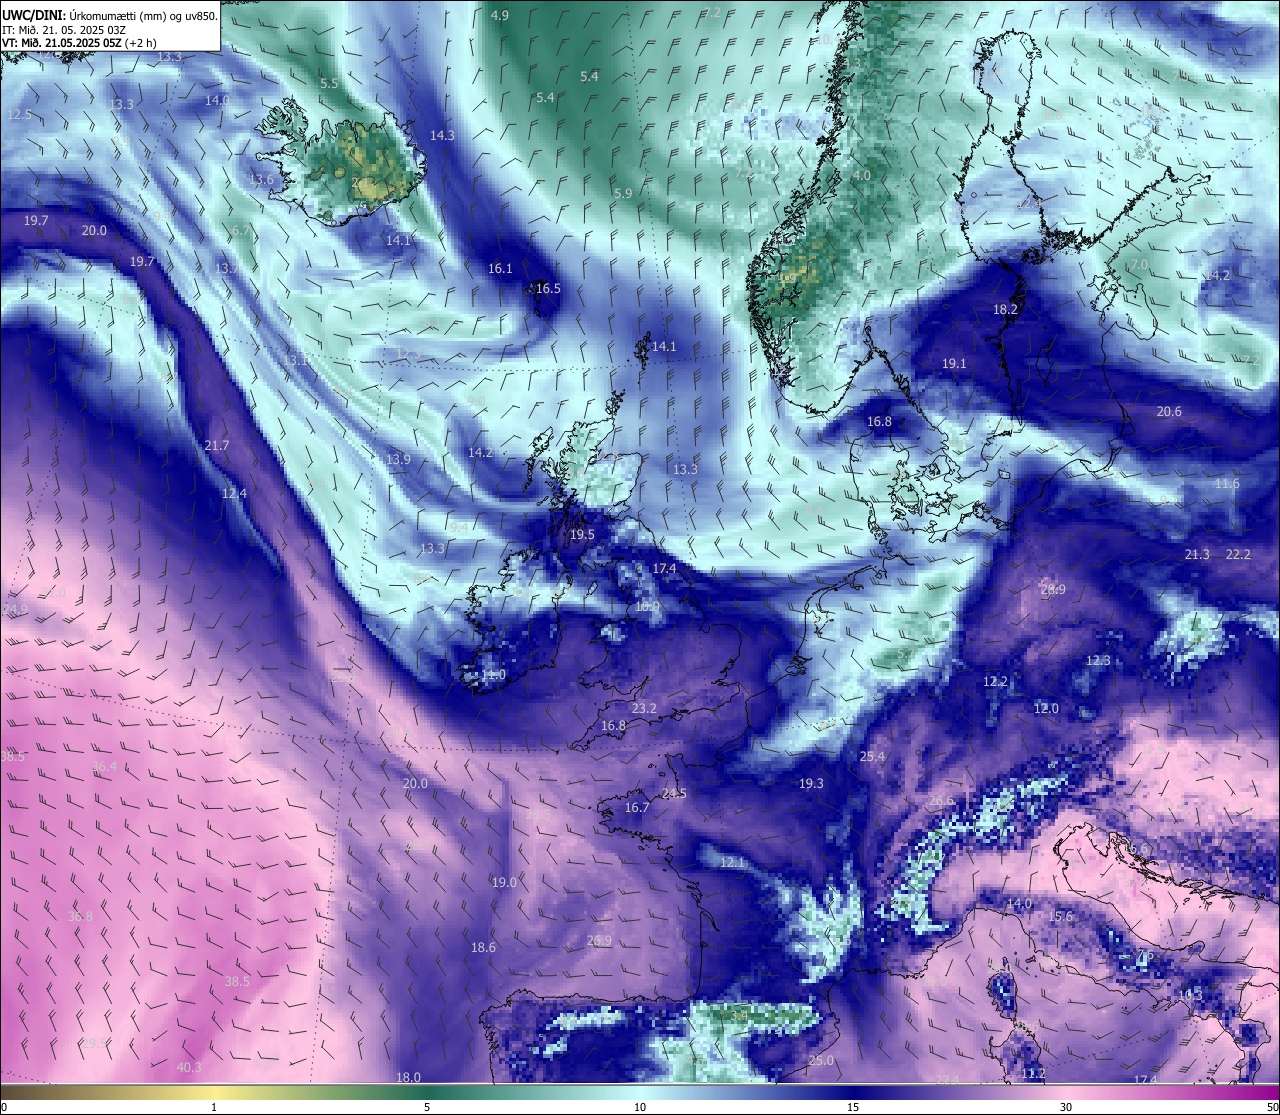Viewport: 1280px width, 1115px height.
Task: Click the value 15.6 over Italy
Action: pyautogui.click(x=1060, y=916)
